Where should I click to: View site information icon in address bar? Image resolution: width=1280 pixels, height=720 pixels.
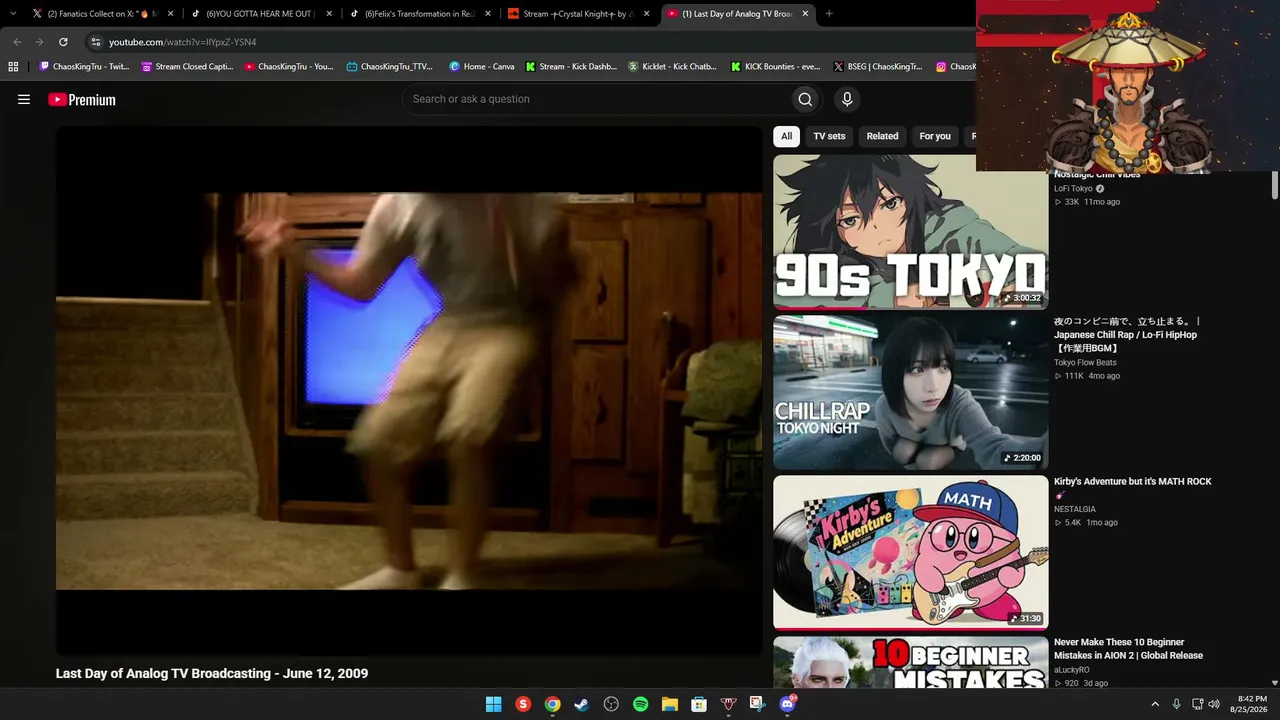coord(96,42)
